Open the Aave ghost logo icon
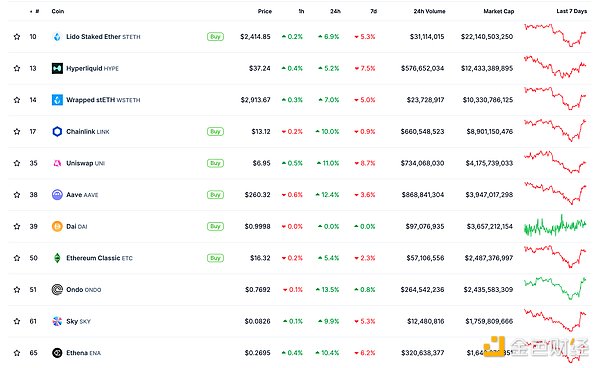The height and width of the screenshot is (368, 600). [57, 195]
